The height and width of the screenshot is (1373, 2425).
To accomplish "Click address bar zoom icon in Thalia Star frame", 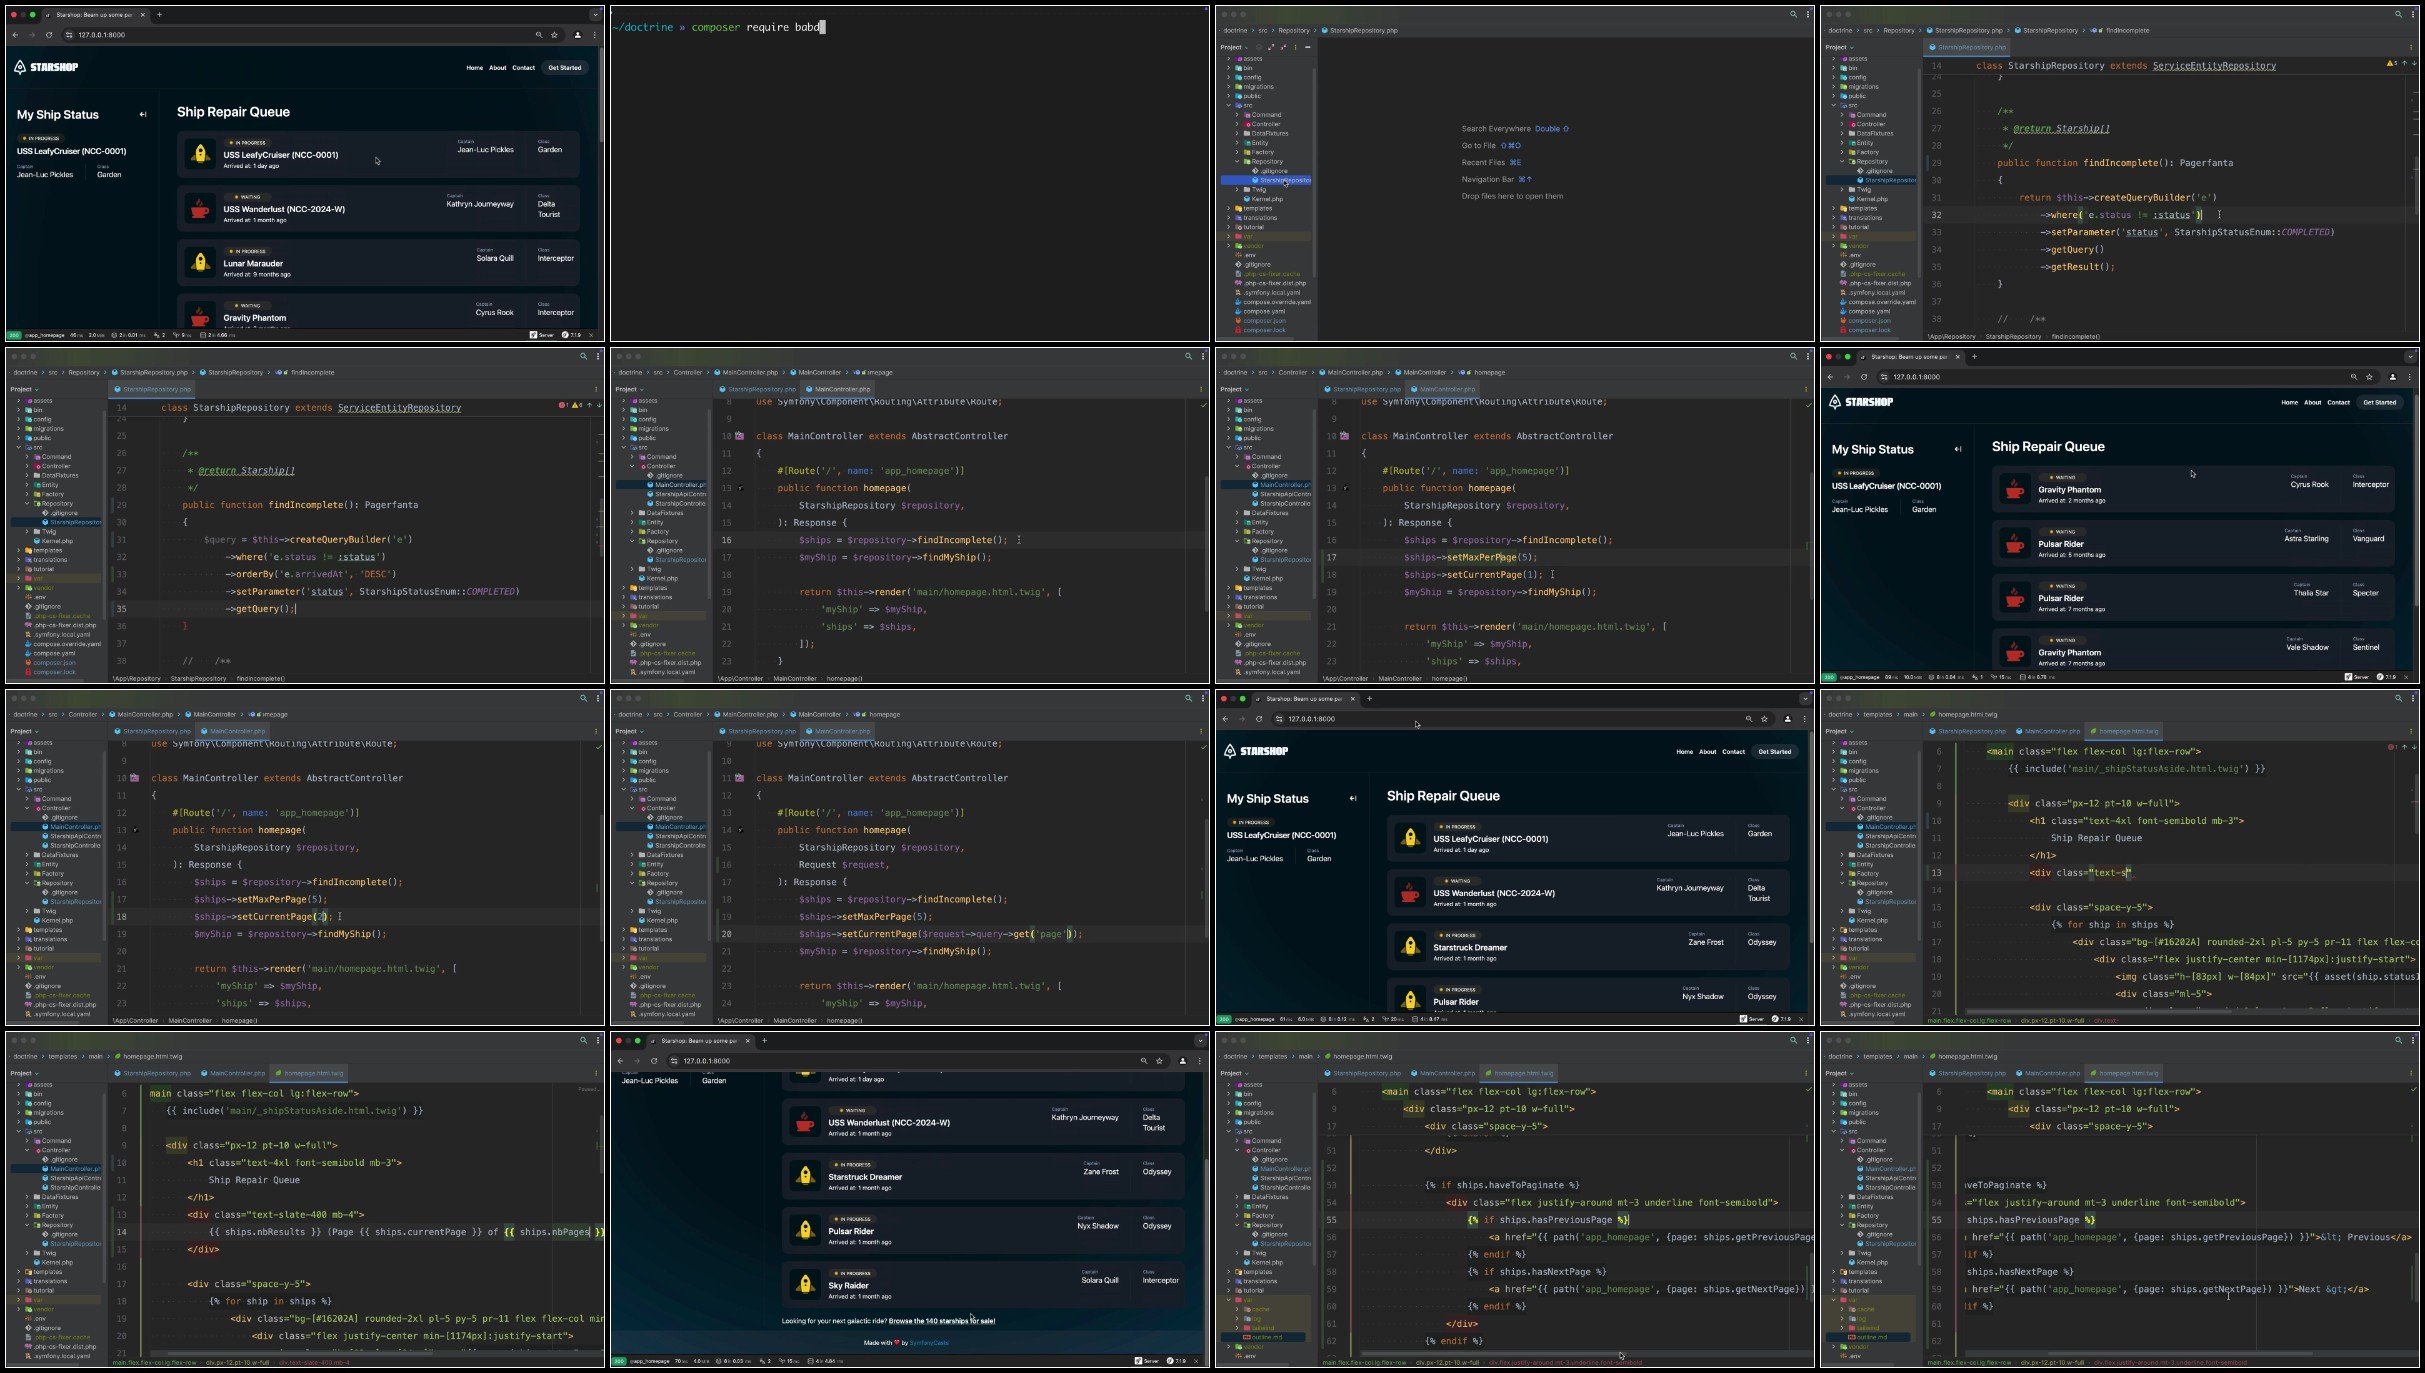I will (2353, 377).
